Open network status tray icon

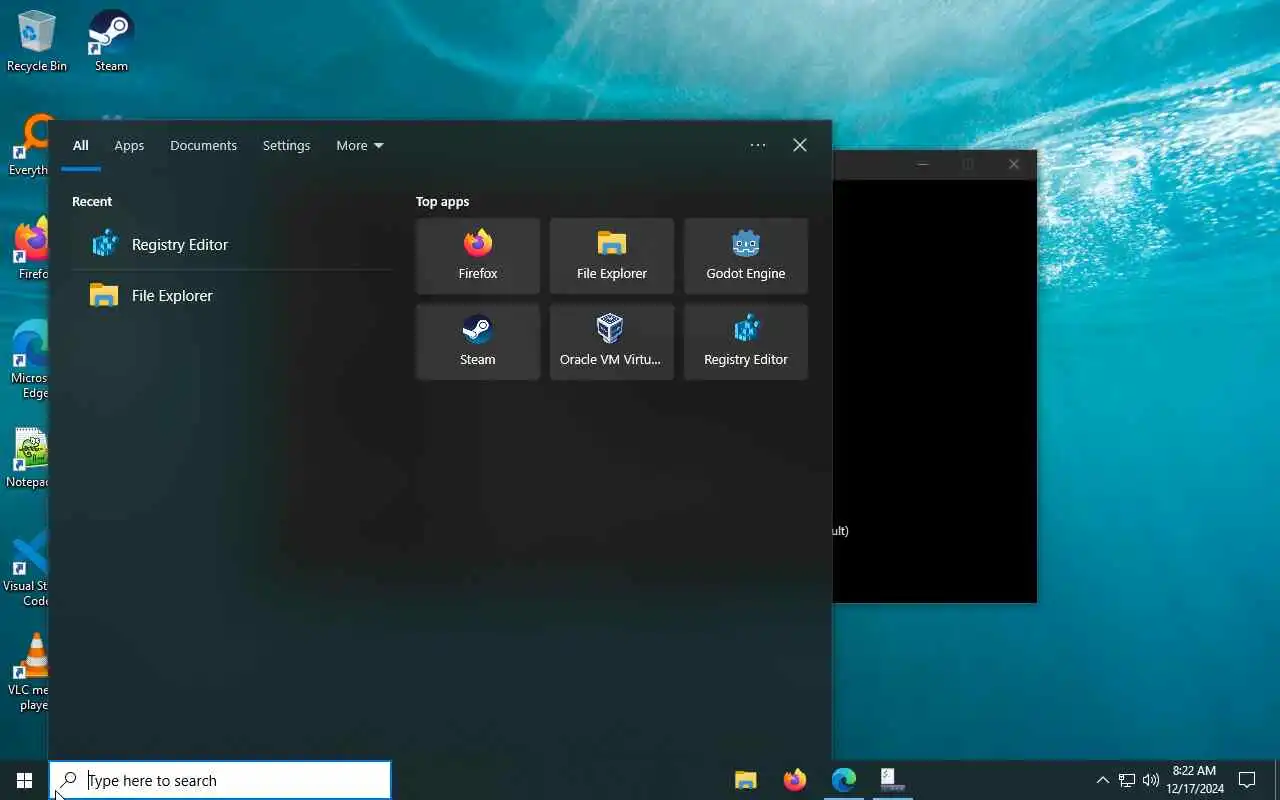point(1127,780)
